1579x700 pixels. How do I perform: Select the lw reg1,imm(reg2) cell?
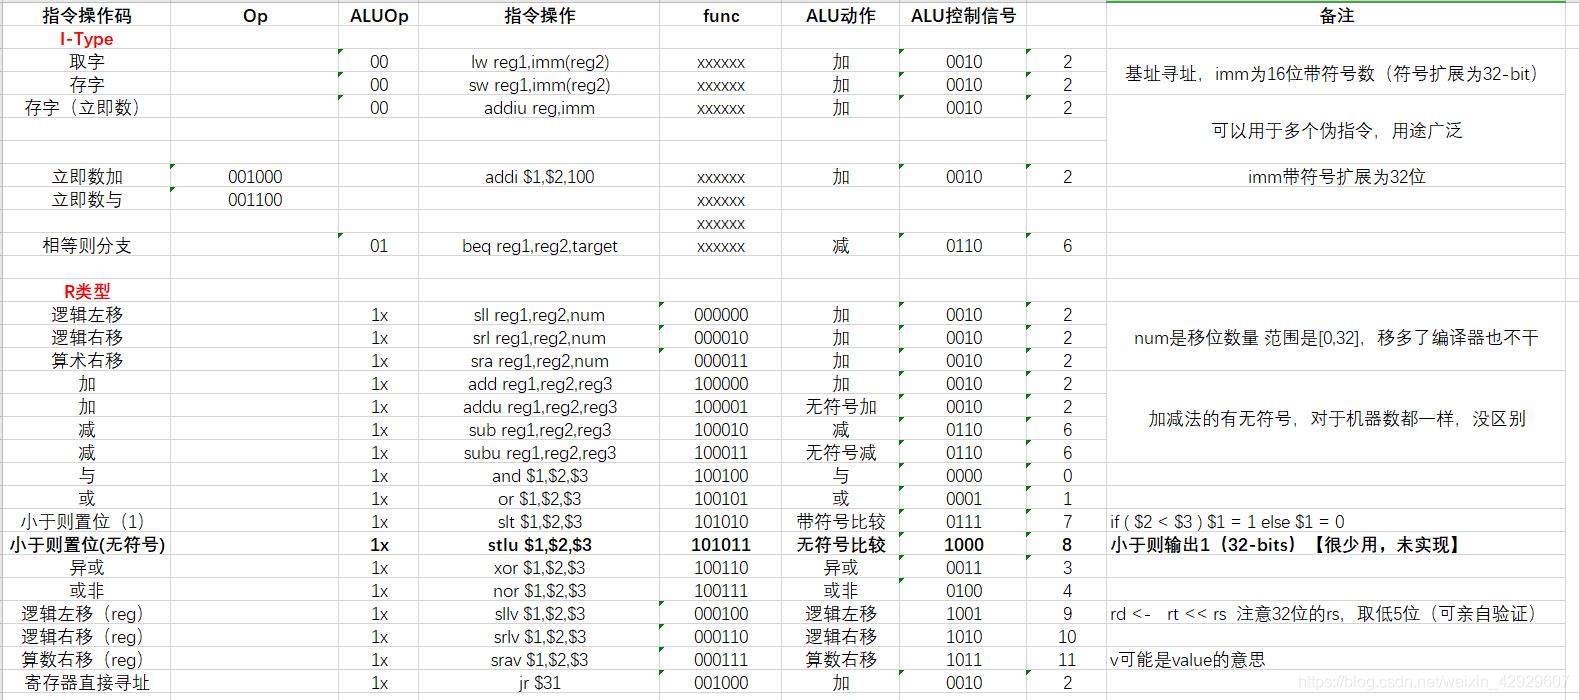[x=539, y=62]
